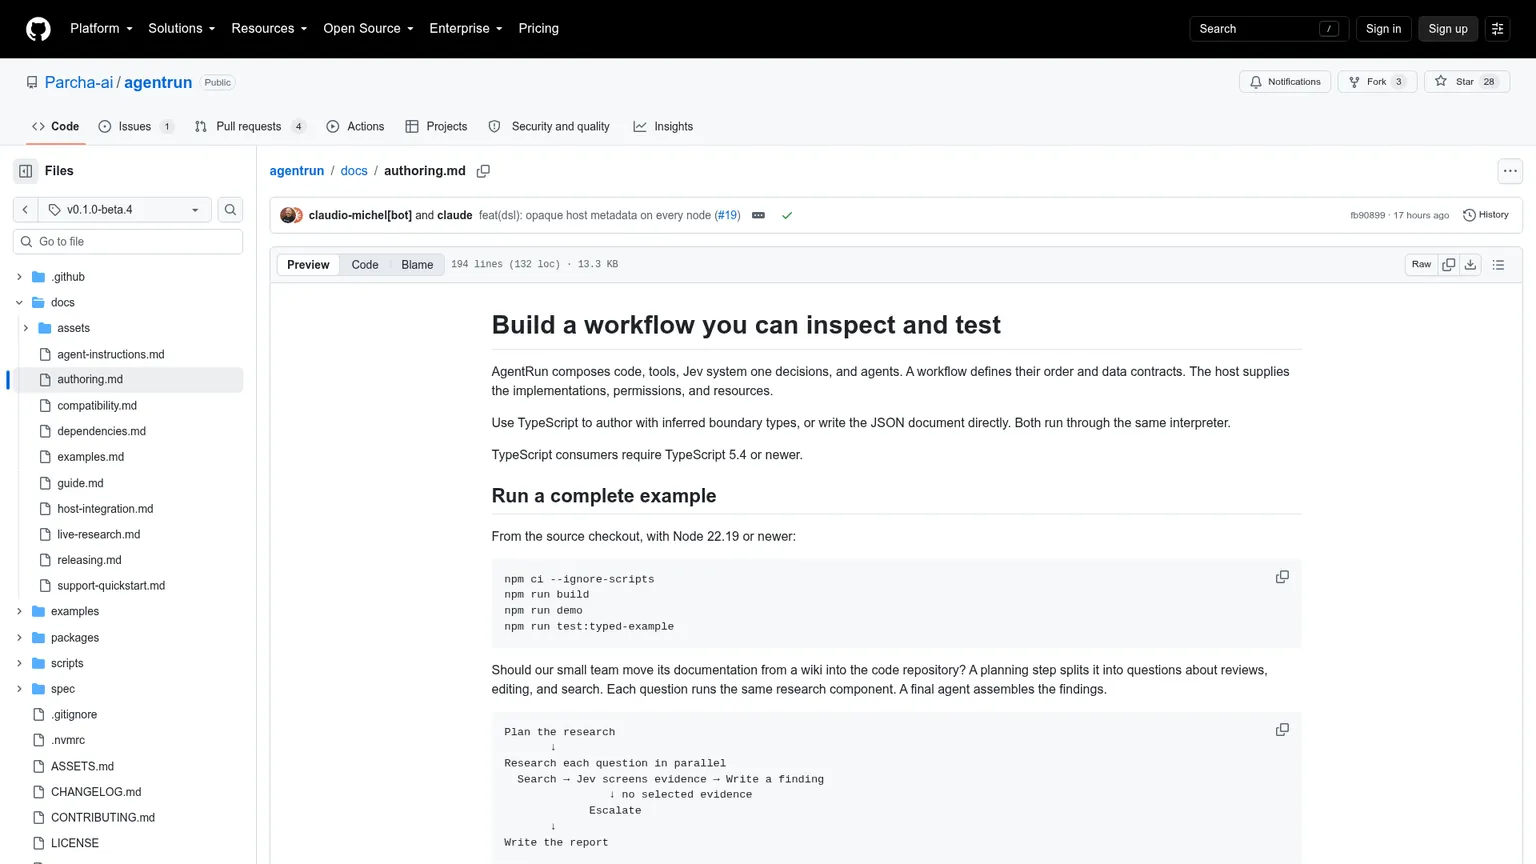The height and width of the screenshot is (864, 1536).
Task: Expand the assets folder
Action: point(25,328)
